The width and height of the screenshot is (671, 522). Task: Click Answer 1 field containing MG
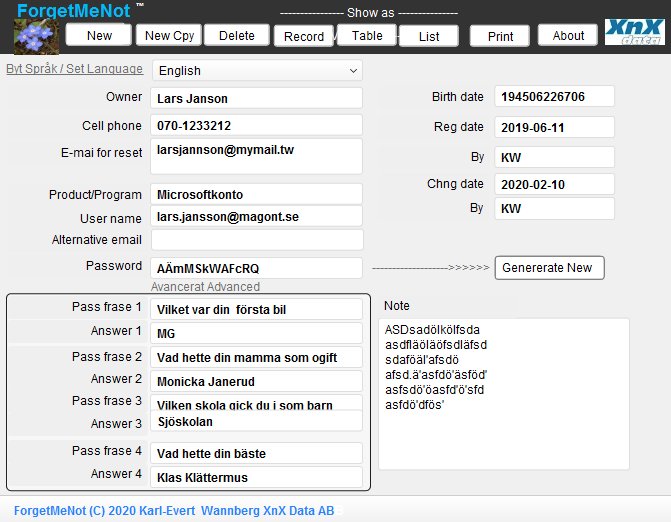coord(256,333)
